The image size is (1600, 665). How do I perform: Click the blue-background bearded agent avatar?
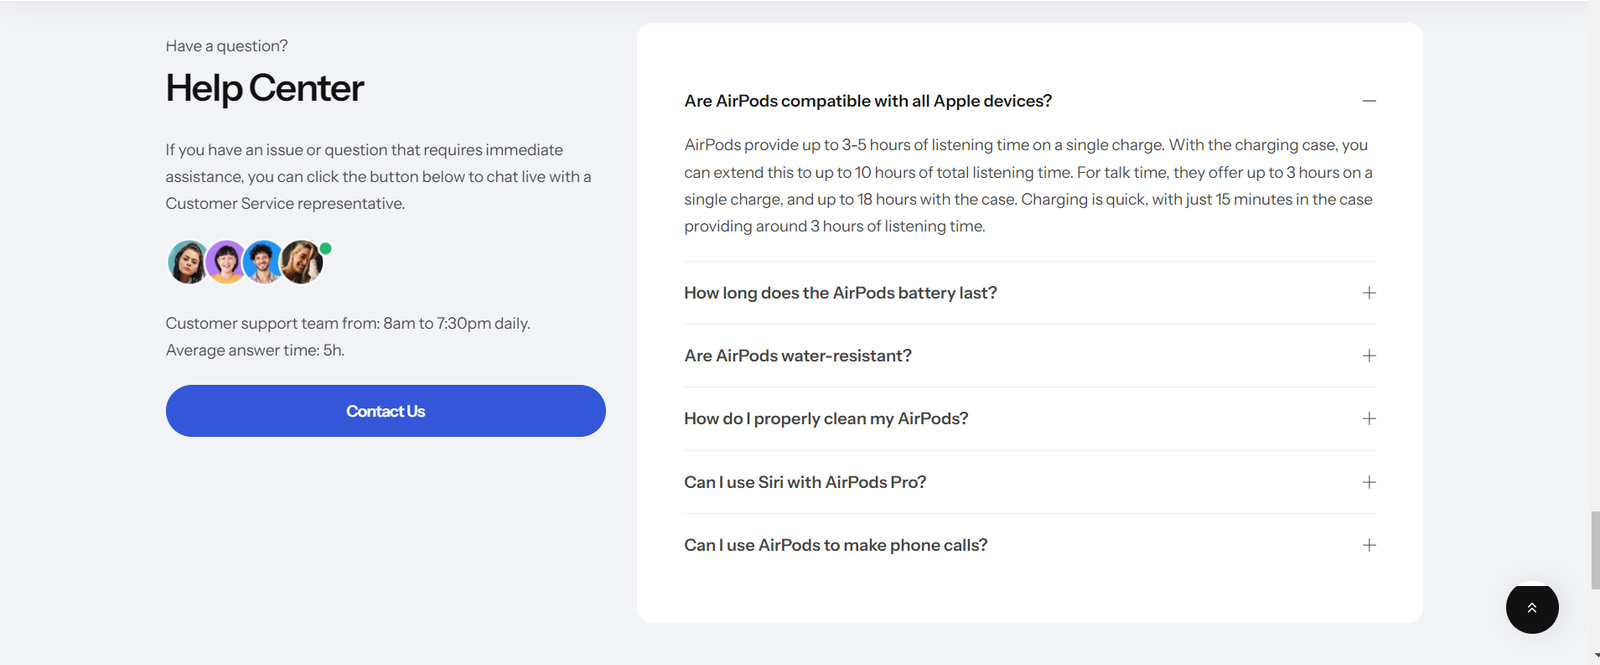coord(263,263)
